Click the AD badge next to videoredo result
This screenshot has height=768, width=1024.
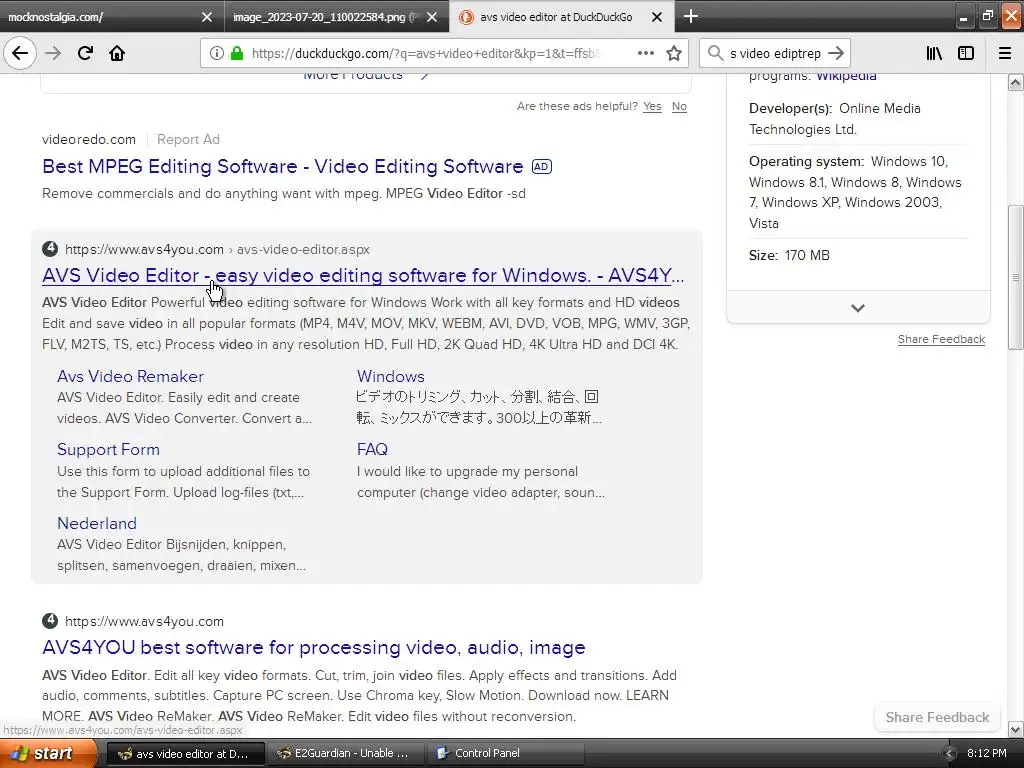click(x=541, y=167)
